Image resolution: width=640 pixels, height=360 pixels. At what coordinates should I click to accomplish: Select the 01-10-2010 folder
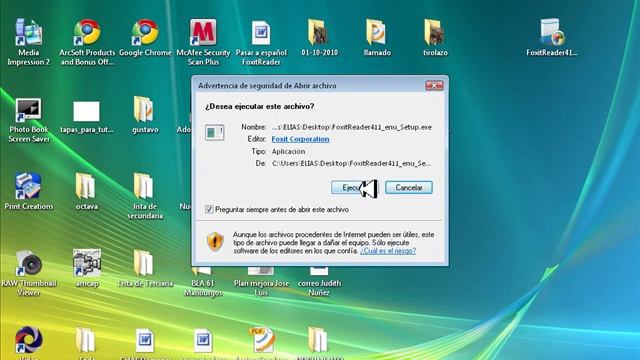click(319, 38)
